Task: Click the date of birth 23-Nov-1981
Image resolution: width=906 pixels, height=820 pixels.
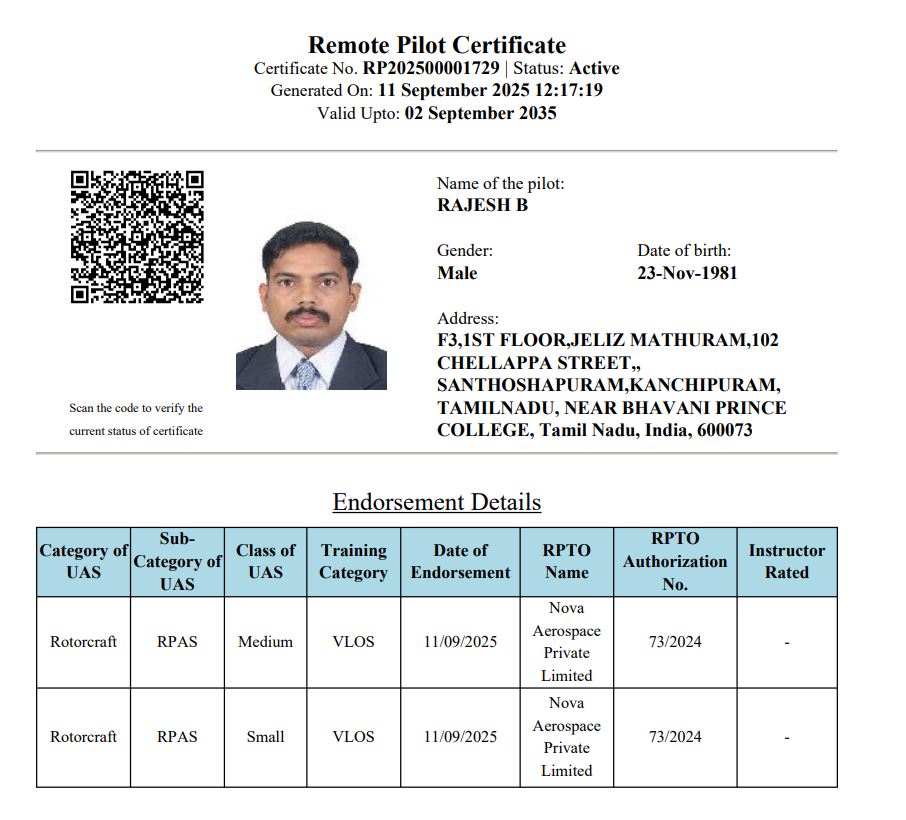Action: 687,273
